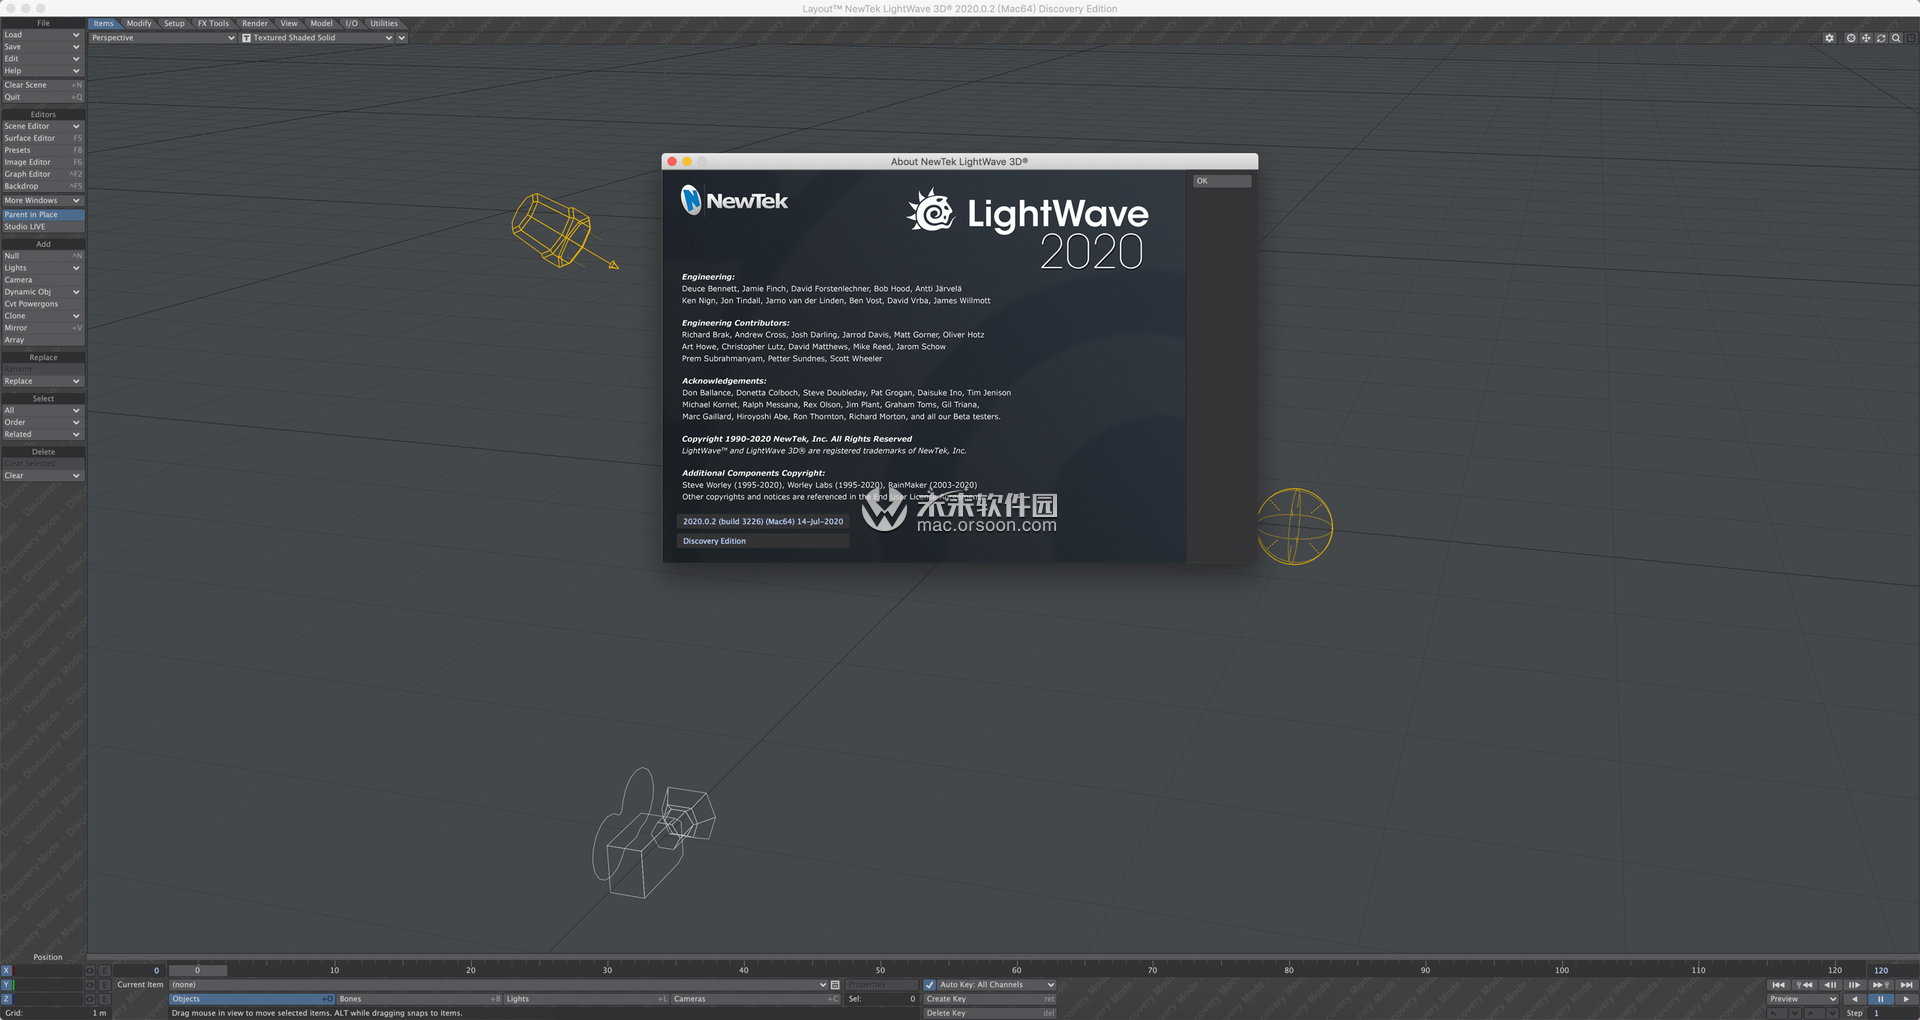1920x1020 pixels.
Task: Select the yellow sphere null in viewport
Action: pyautogui.click(x=1295, y=526)
